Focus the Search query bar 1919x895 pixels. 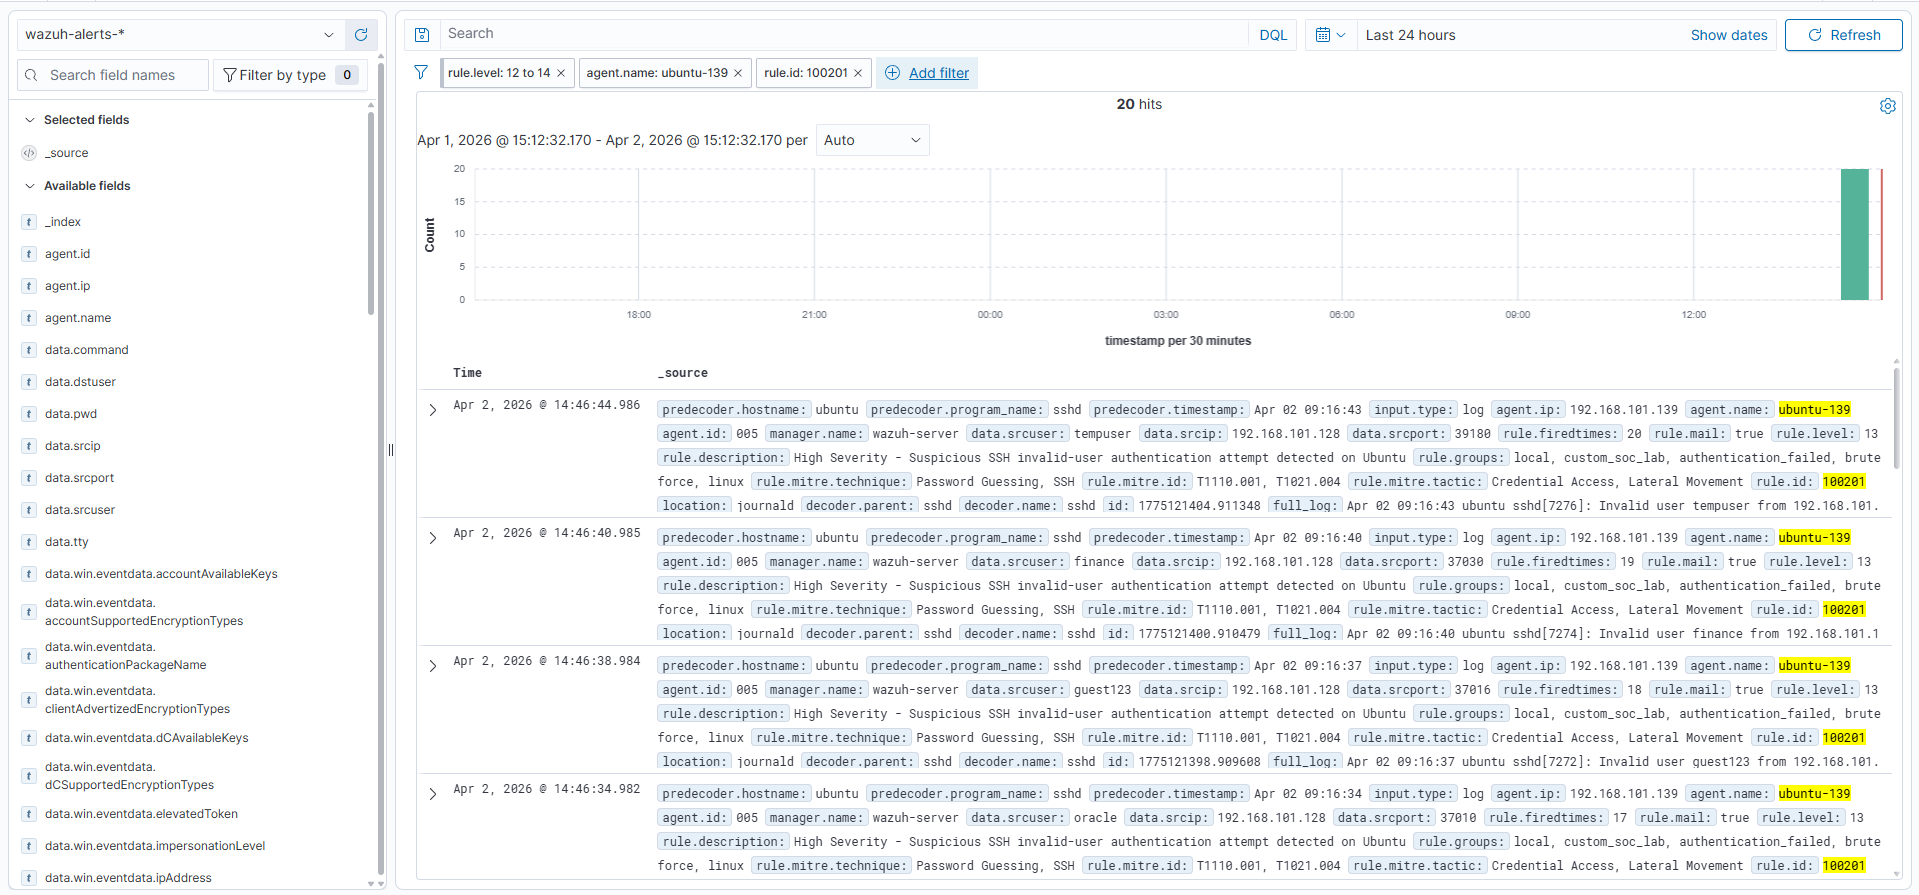(845, 34)
